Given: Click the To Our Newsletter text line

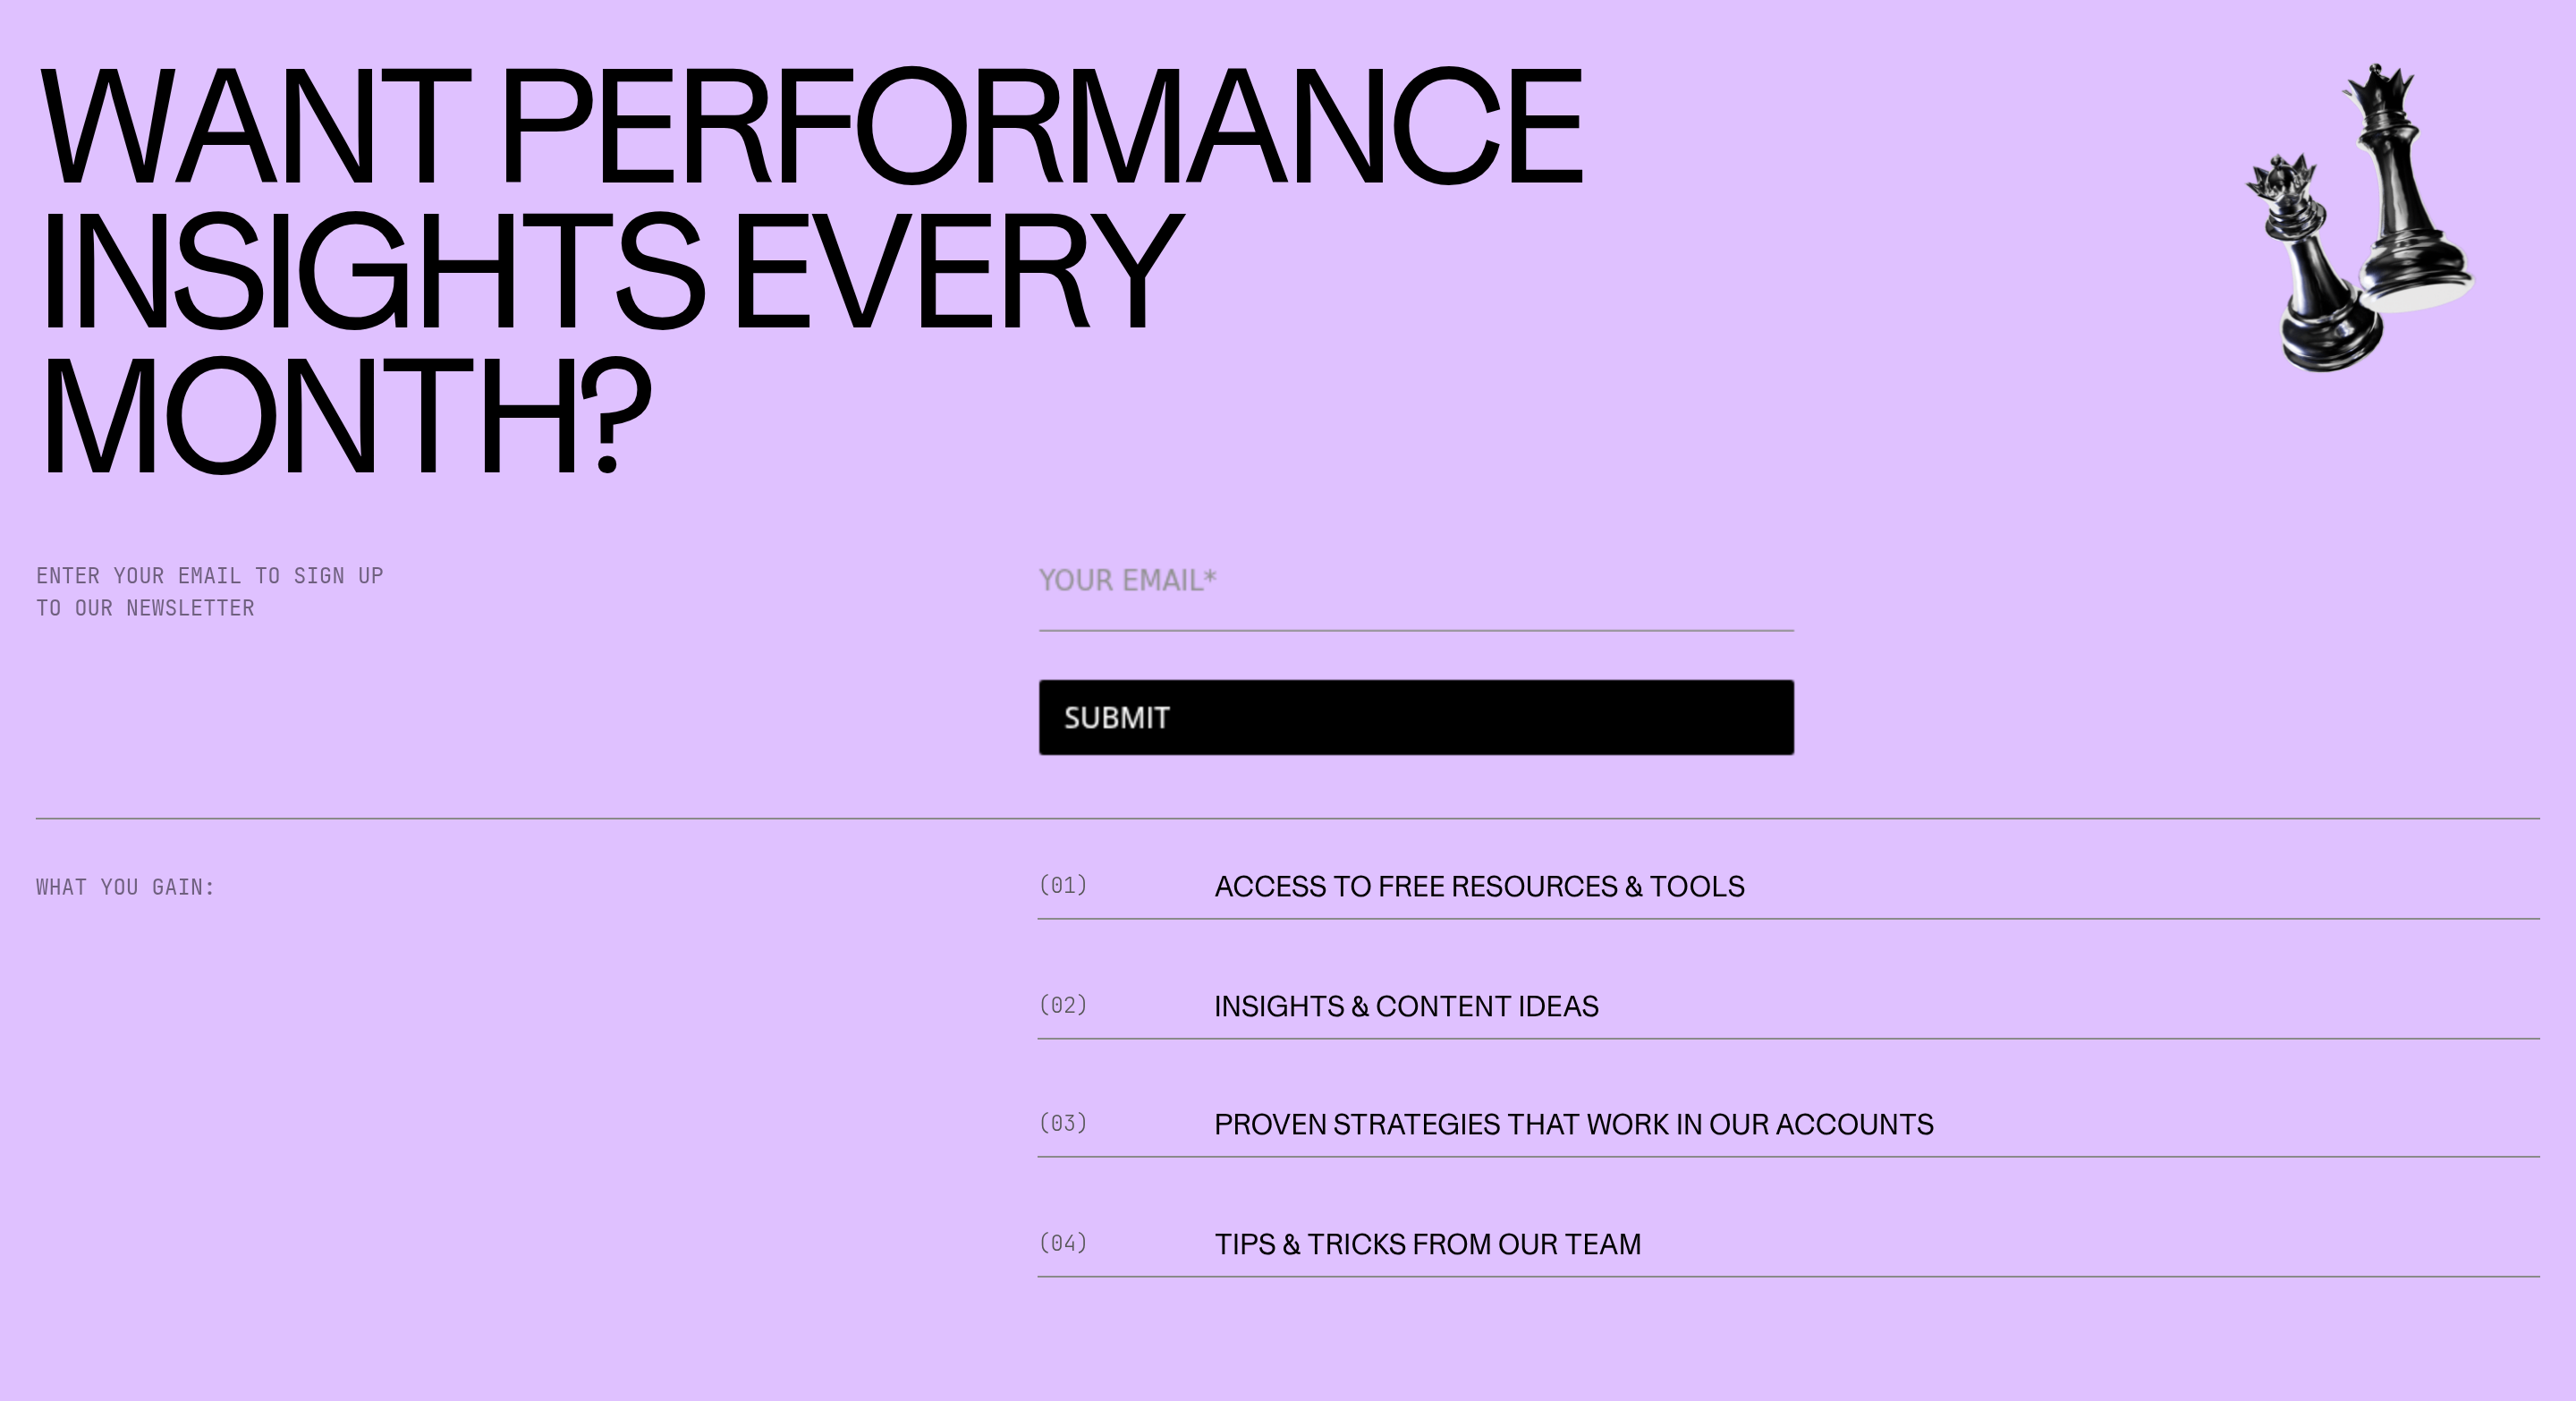Looking at the screenshot, I should coord(145,608).
